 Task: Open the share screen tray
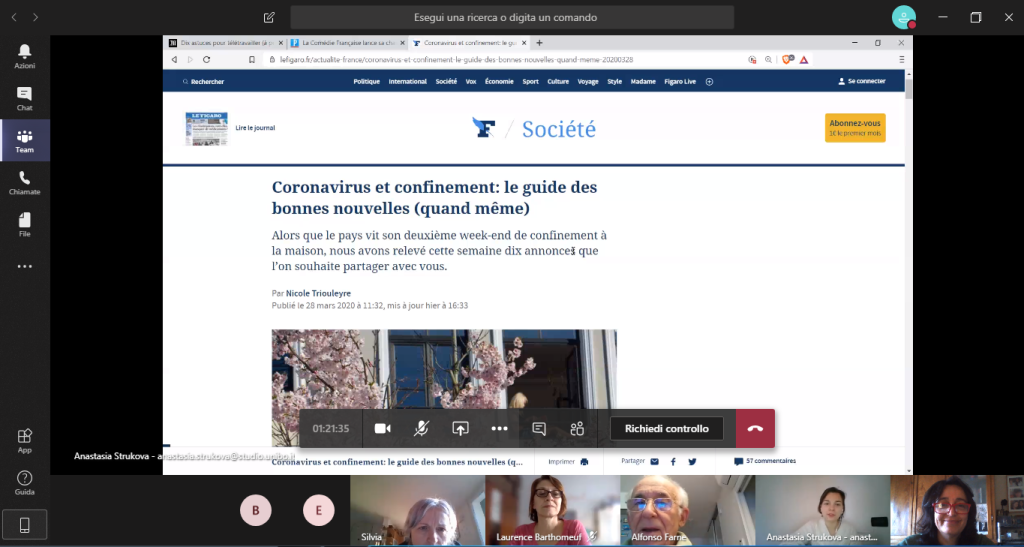click(460, 428)
